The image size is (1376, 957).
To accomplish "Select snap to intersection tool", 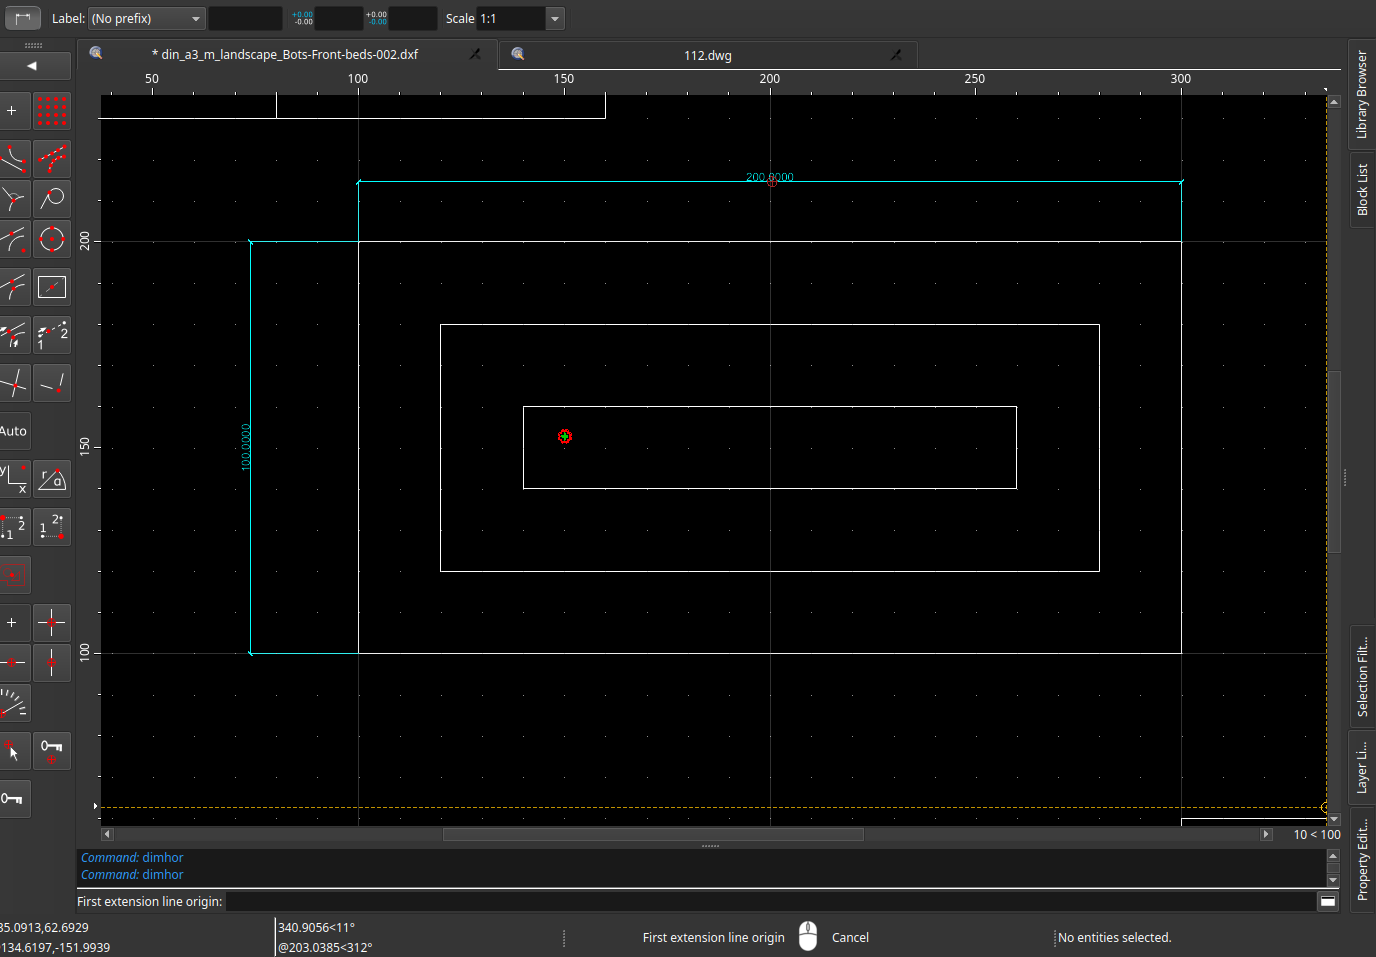I will click(12, 383).
